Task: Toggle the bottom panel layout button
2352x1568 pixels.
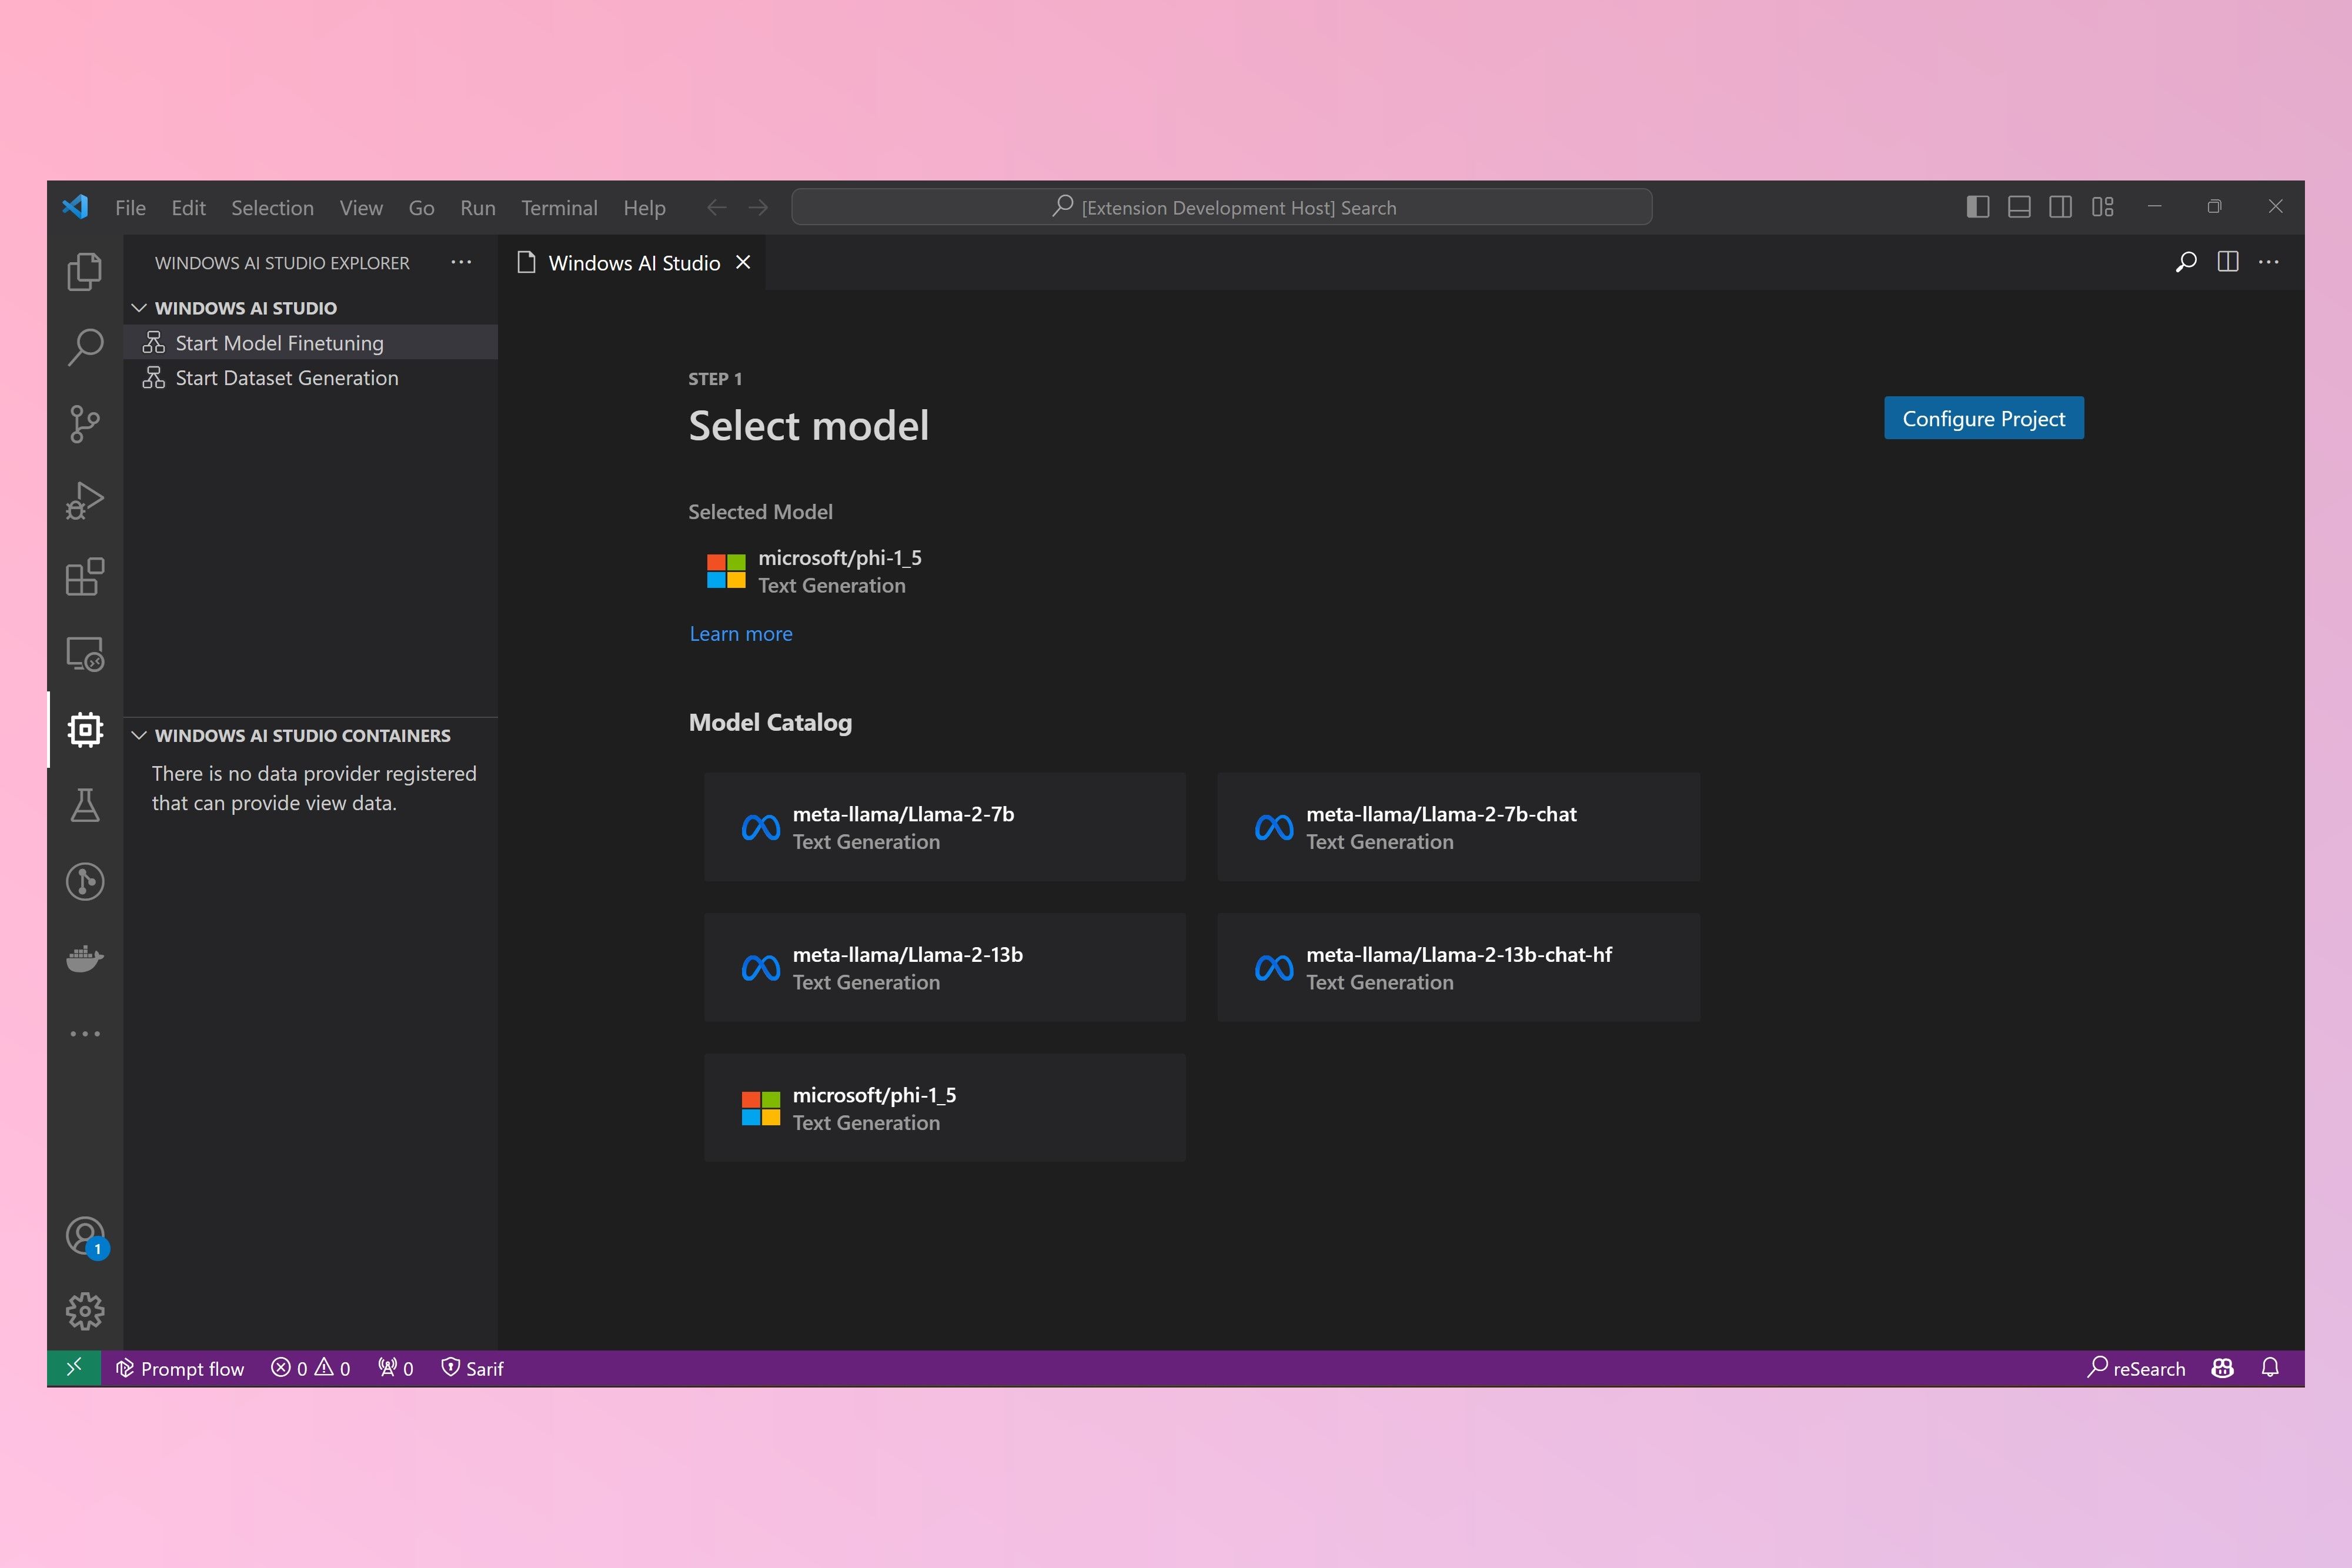Action: tap(2019, 207)
